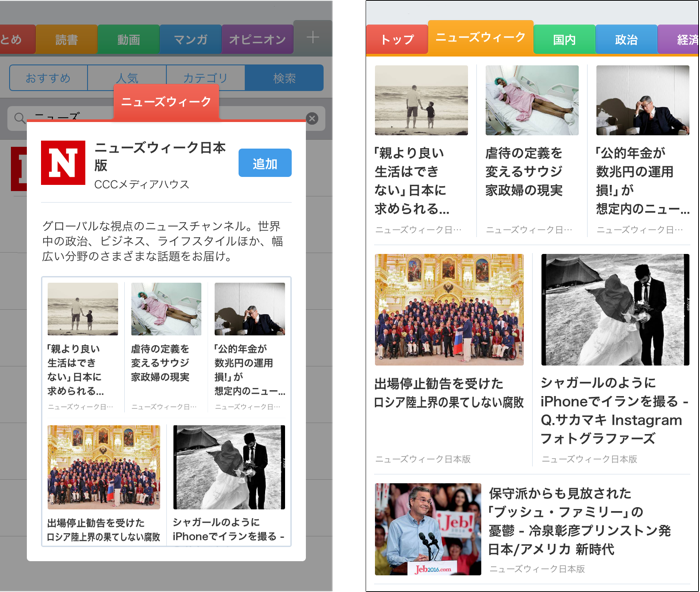Open the beach photo thumbnail in the right feed
Screen dimensions: 700x592
coord(421,100)
